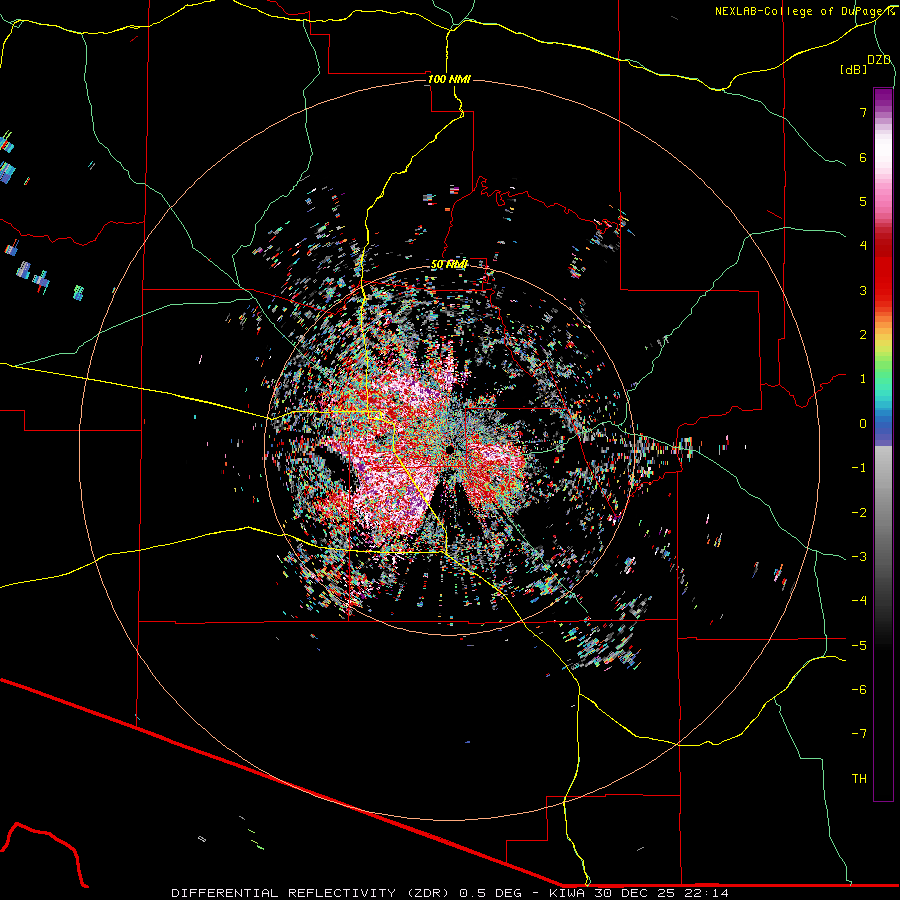The width and height of the screenshot is (900, 900).
Task: Select the -1 tick on the color scale
Action: coord(859,468)
